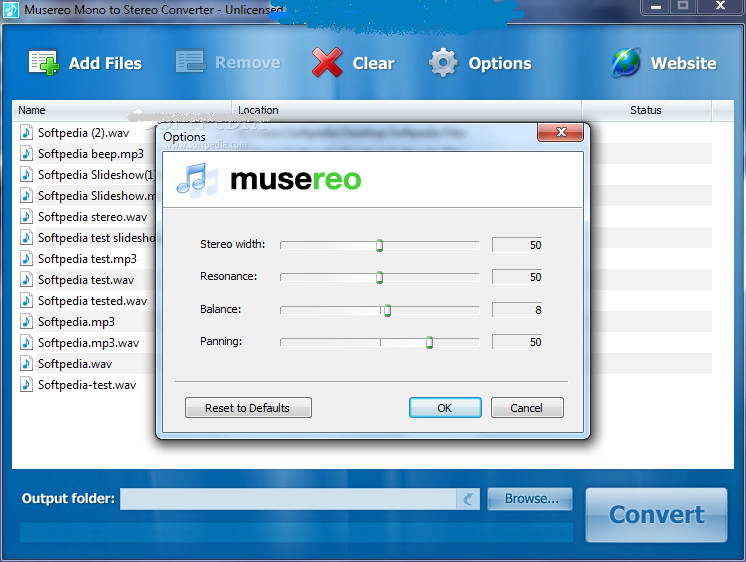The height and width of the screenshot is (562, 746).
Task: Click the Stereo width value field
Action: 517,245
